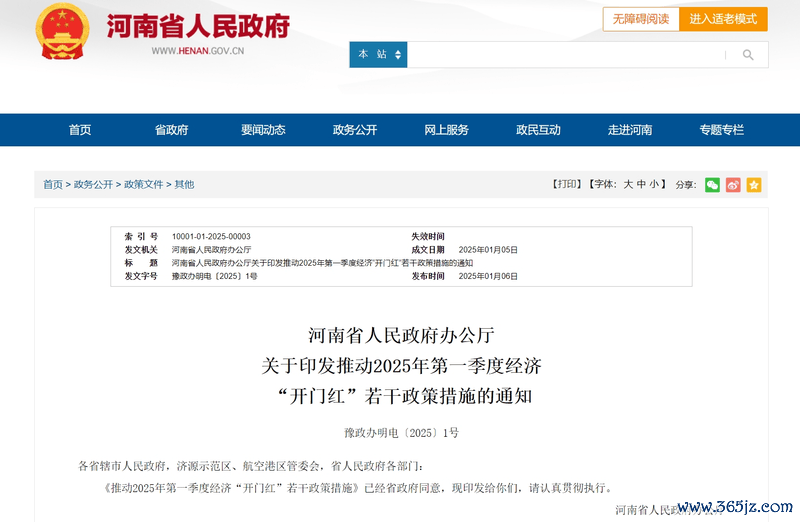Image resolution: width=800 pixels, height=522 pixels.
Task: Set font size to 大
Action: click(x=628, y=184)
